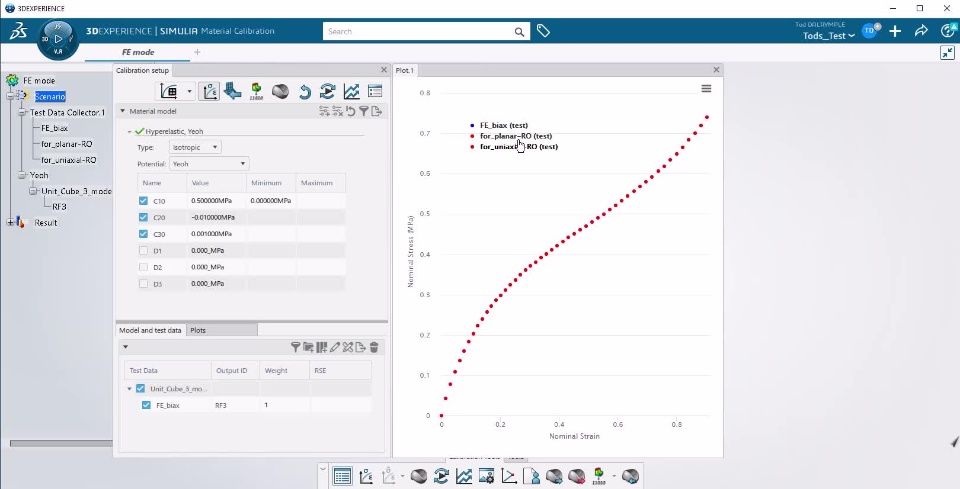Open the Tods_Test workspace dropdown
This screenshot has width=960, height=489.
[829, 35]
